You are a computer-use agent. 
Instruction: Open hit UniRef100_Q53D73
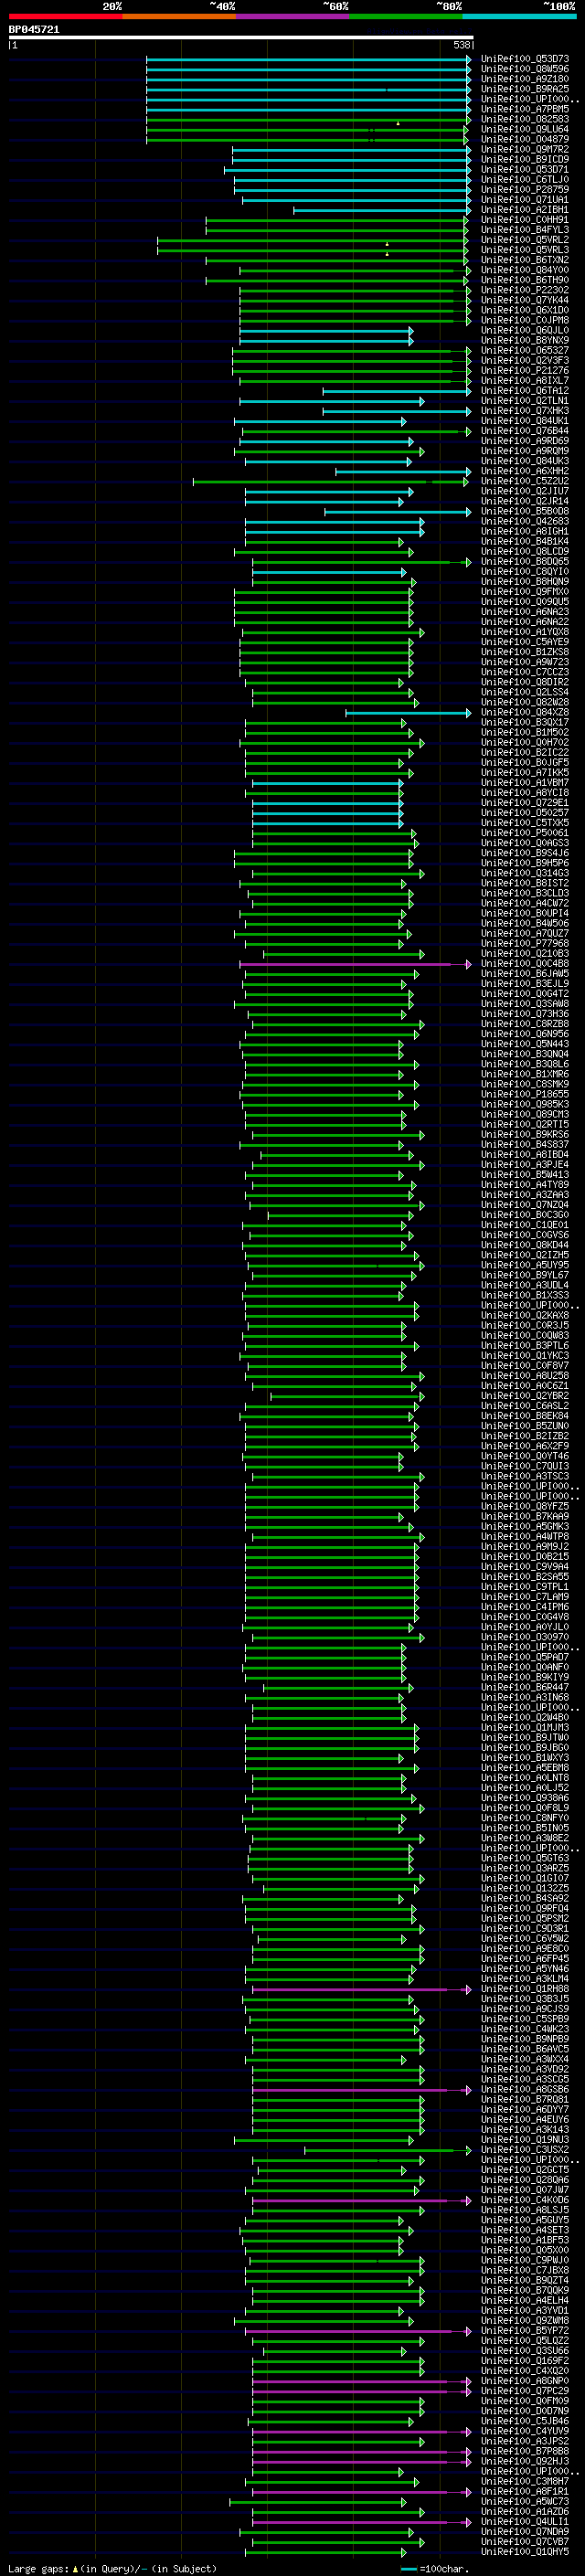click(524, 59)
